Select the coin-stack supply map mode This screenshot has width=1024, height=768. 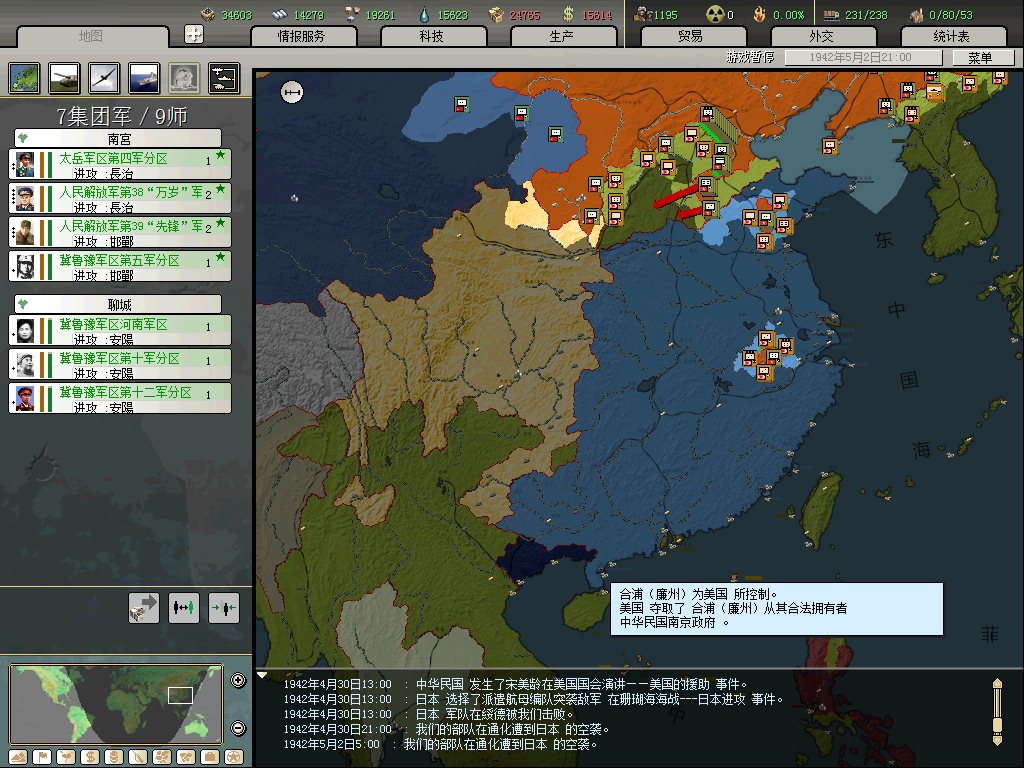click(x=114, y=757)
